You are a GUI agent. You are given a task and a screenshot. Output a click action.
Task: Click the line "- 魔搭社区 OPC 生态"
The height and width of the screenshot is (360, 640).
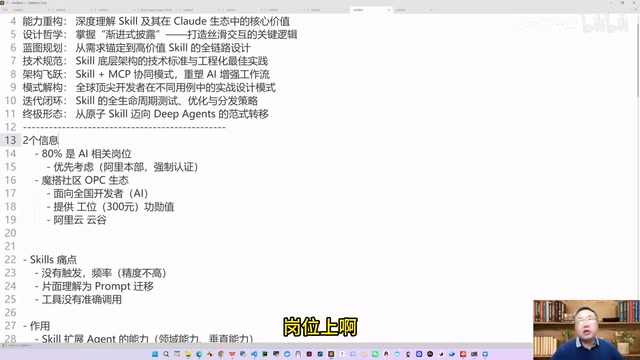click(x=81, y=180)
